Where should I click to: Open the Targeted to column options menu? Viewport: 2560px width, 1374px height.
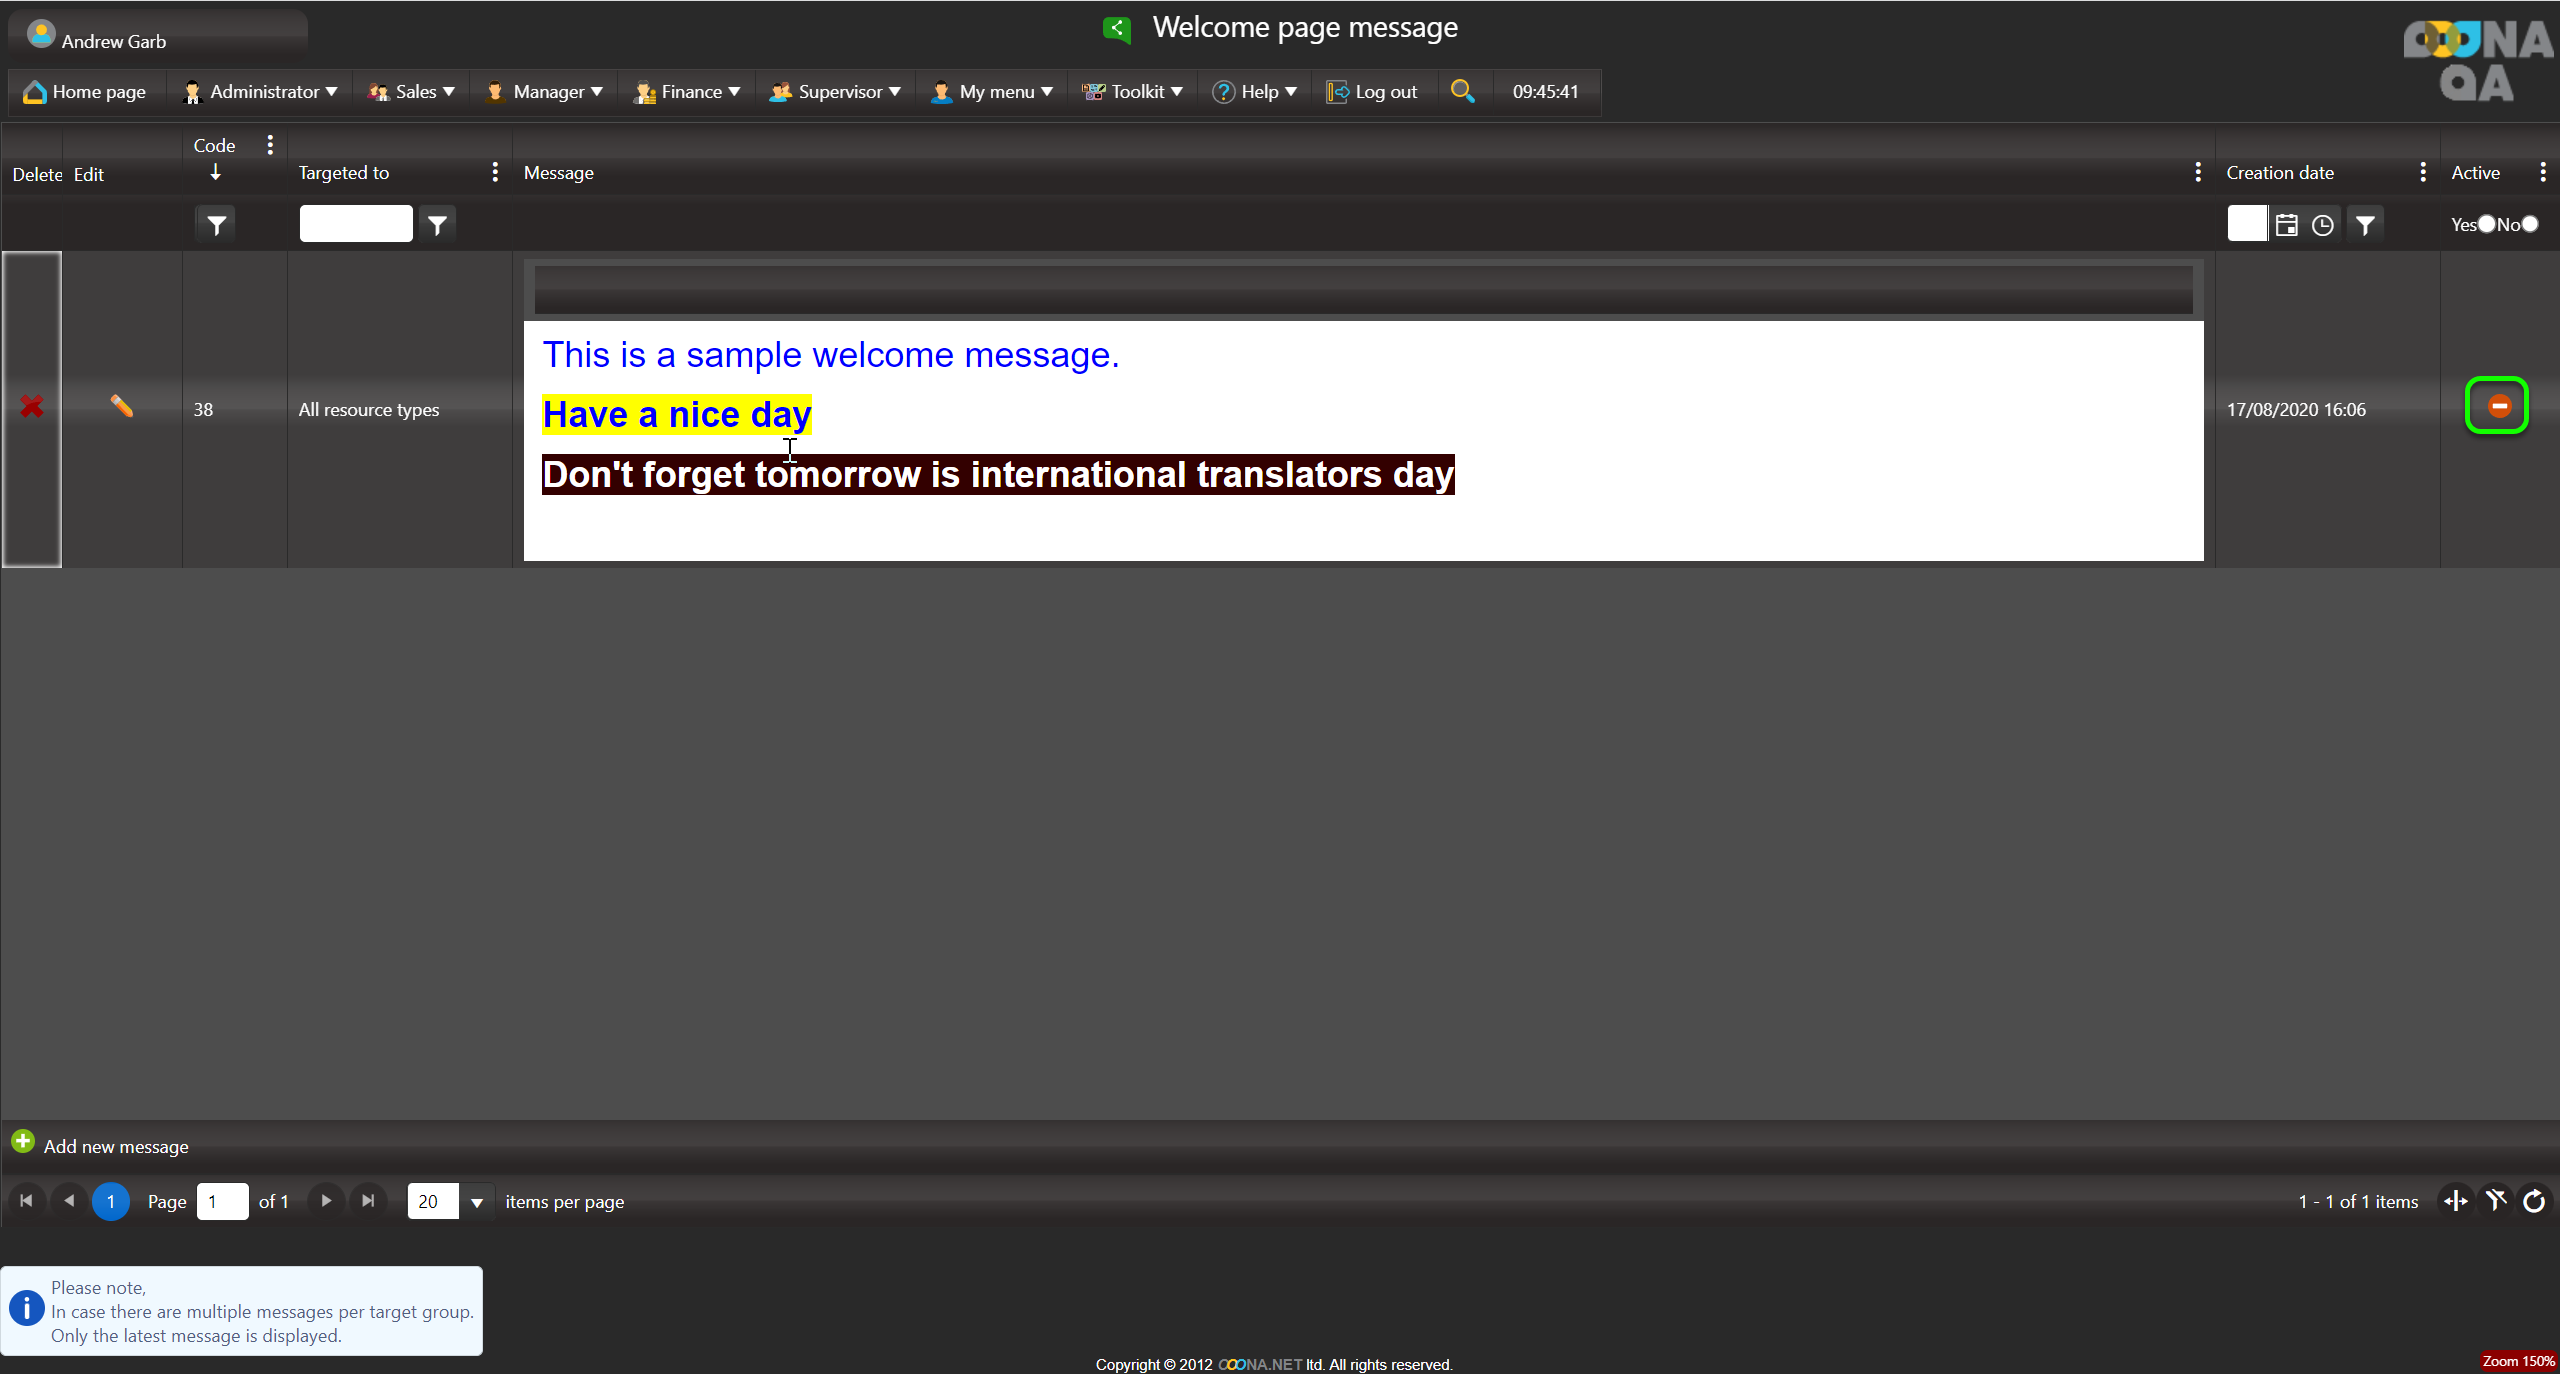click(x=495, y=172)
